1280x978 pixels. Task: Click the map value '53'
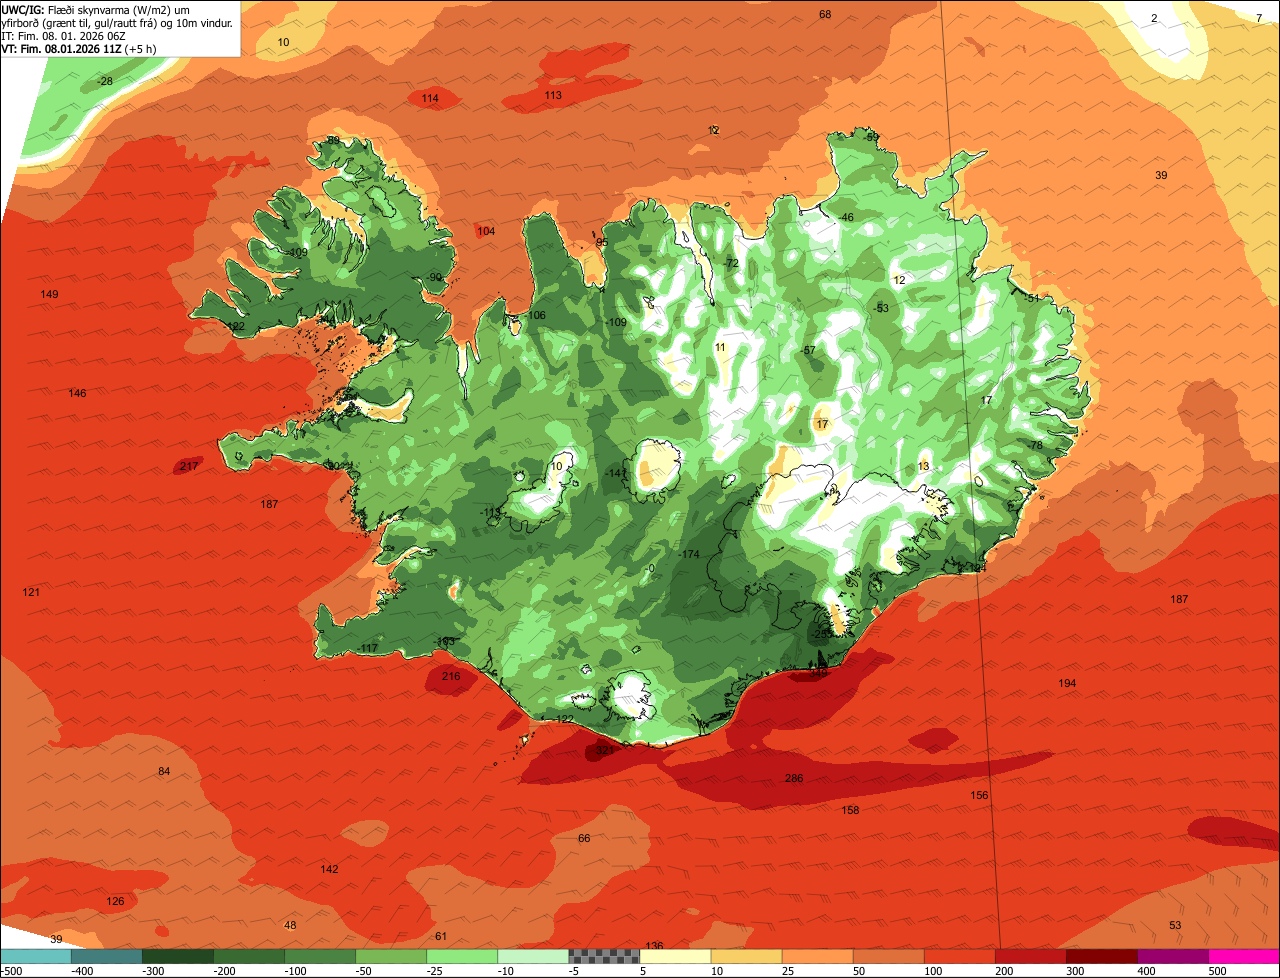[1175, 925]
